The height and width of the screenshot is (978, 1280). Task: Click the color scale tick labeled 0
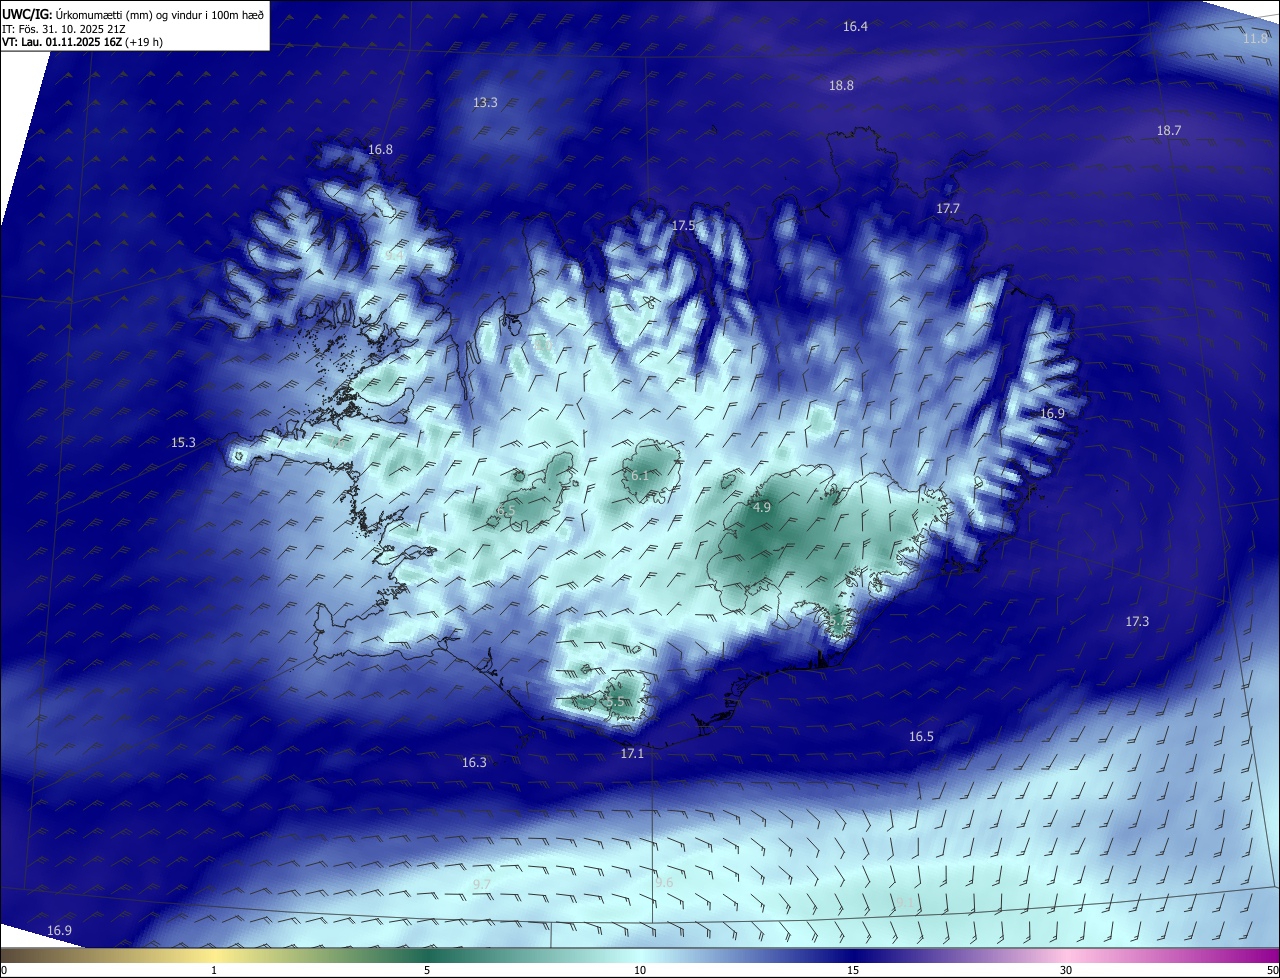[x=4, y=971]
